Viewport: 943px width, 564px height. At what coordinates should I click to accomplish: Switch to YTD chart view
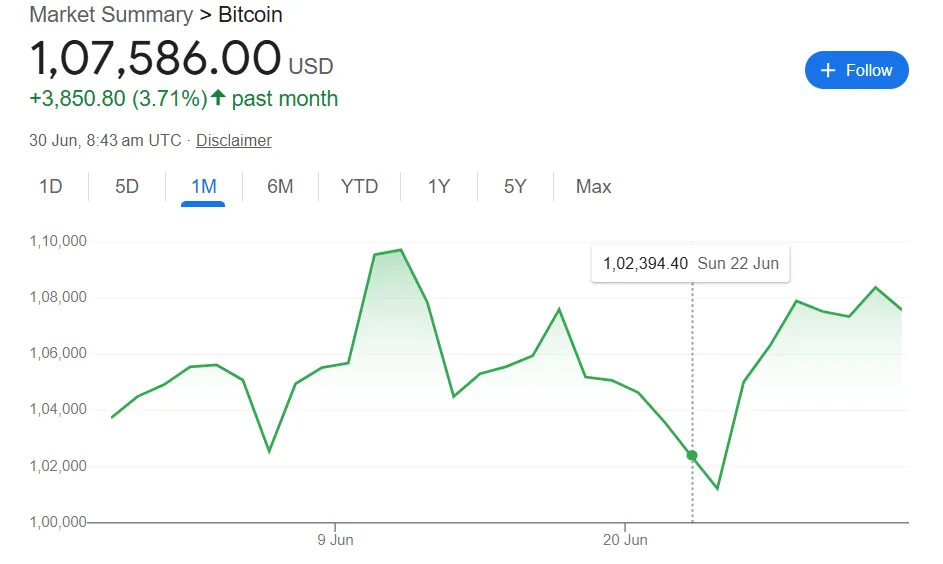click(359, 187)
